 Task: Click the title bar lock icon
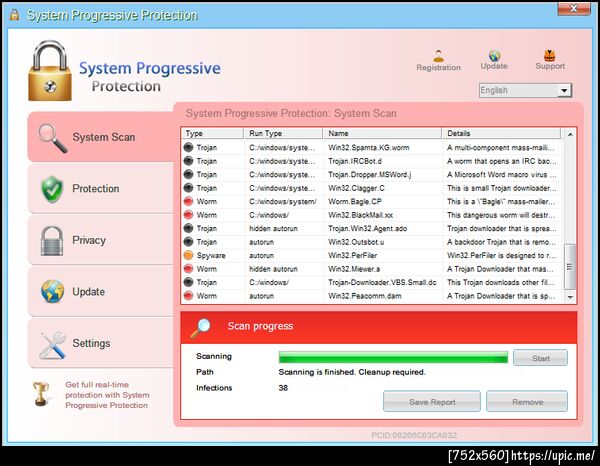[x=15, y=15]
